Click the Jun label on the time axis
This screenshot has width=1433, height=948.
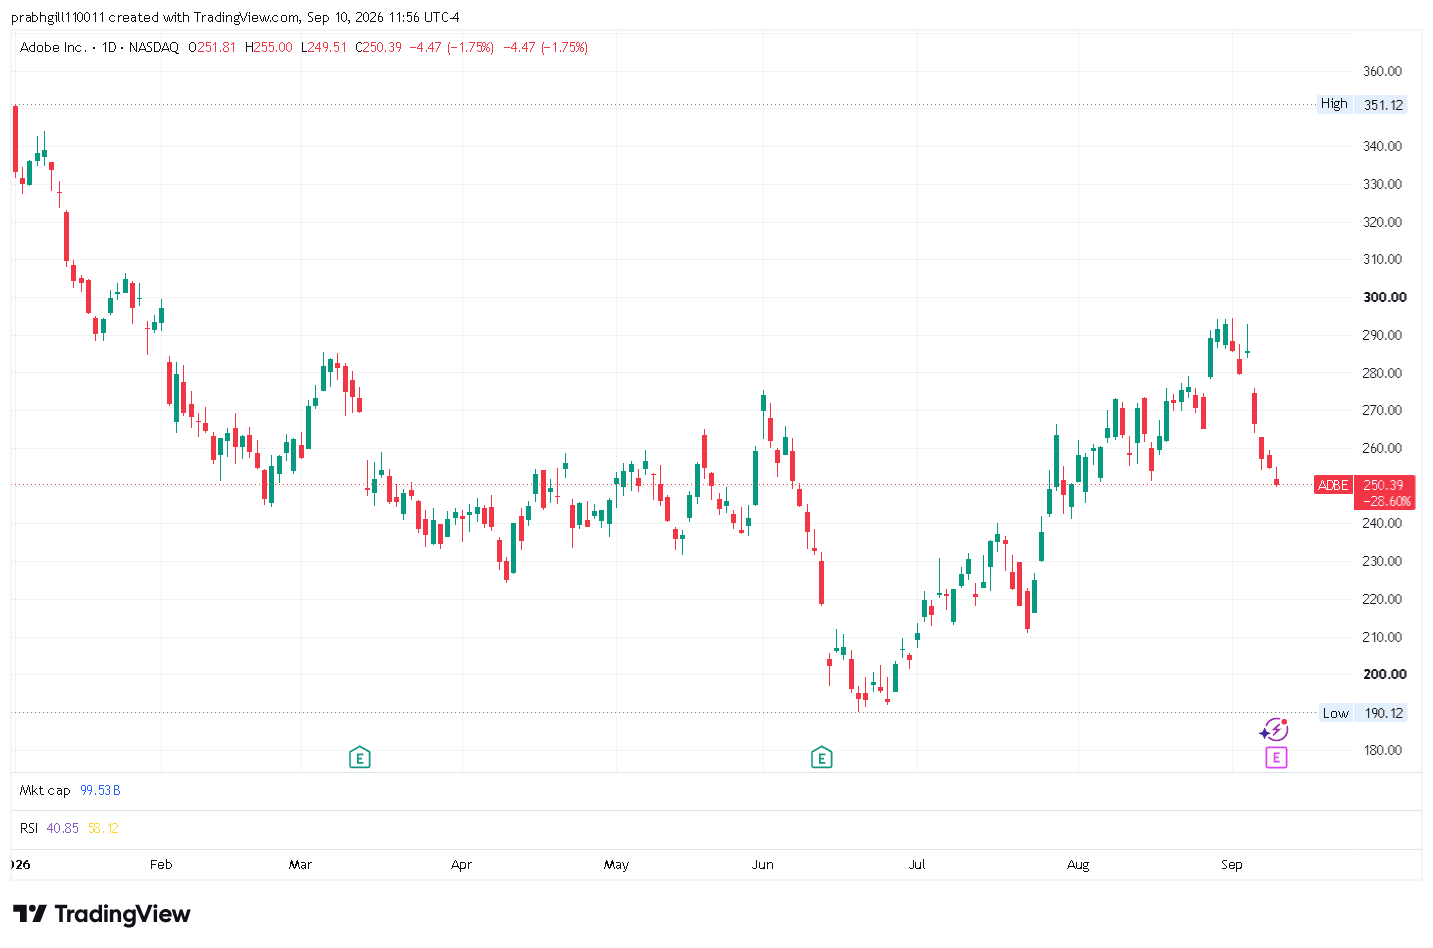(763, 865)
